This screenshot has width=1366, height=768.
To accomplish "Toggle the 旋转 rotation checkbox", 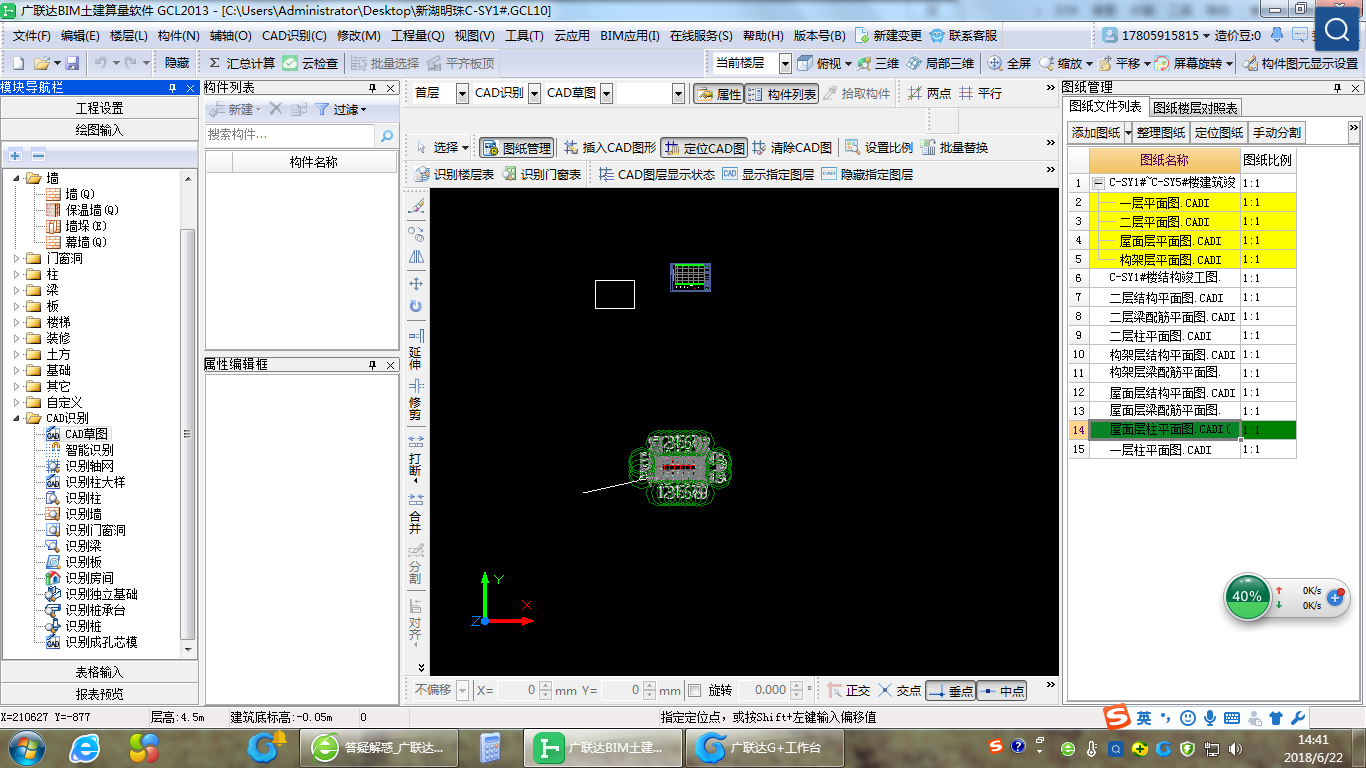I will click(695, 690).
